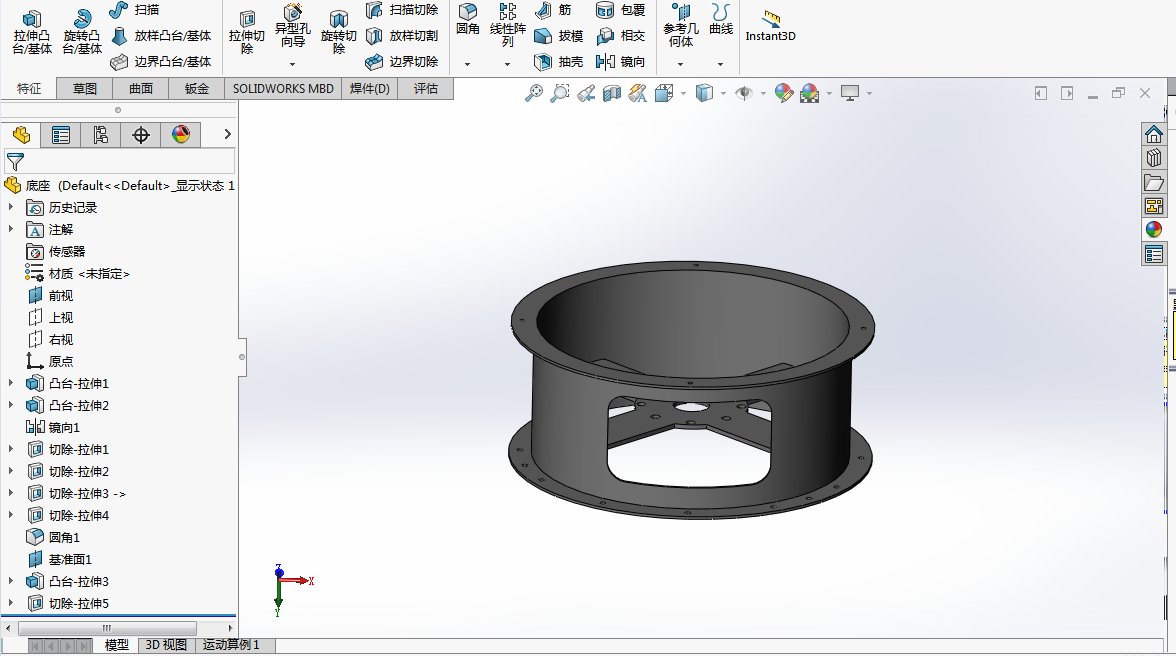Image resolution: width=1176 pixels, height=656 pixels.
Task: Click the Zoom to Fit magnifier icon
Action: coord(534,93)
